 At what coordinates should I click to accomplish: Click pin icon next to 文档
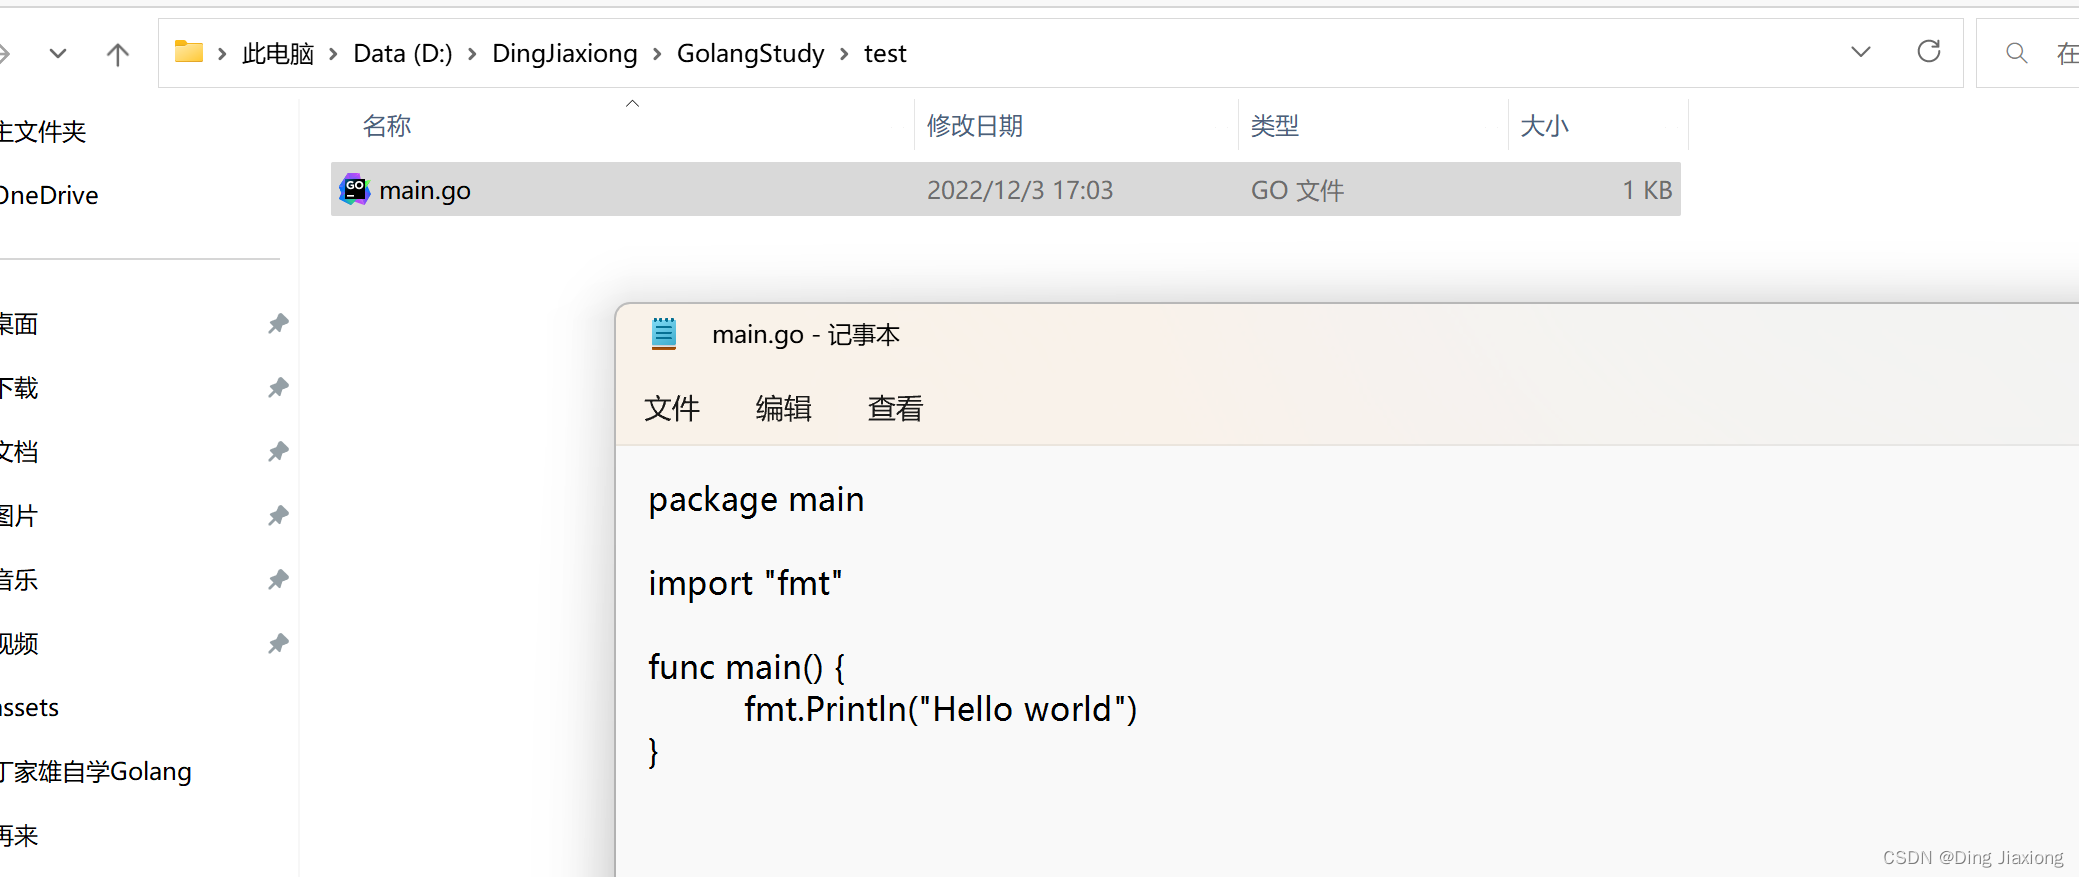tap(278, 451)
